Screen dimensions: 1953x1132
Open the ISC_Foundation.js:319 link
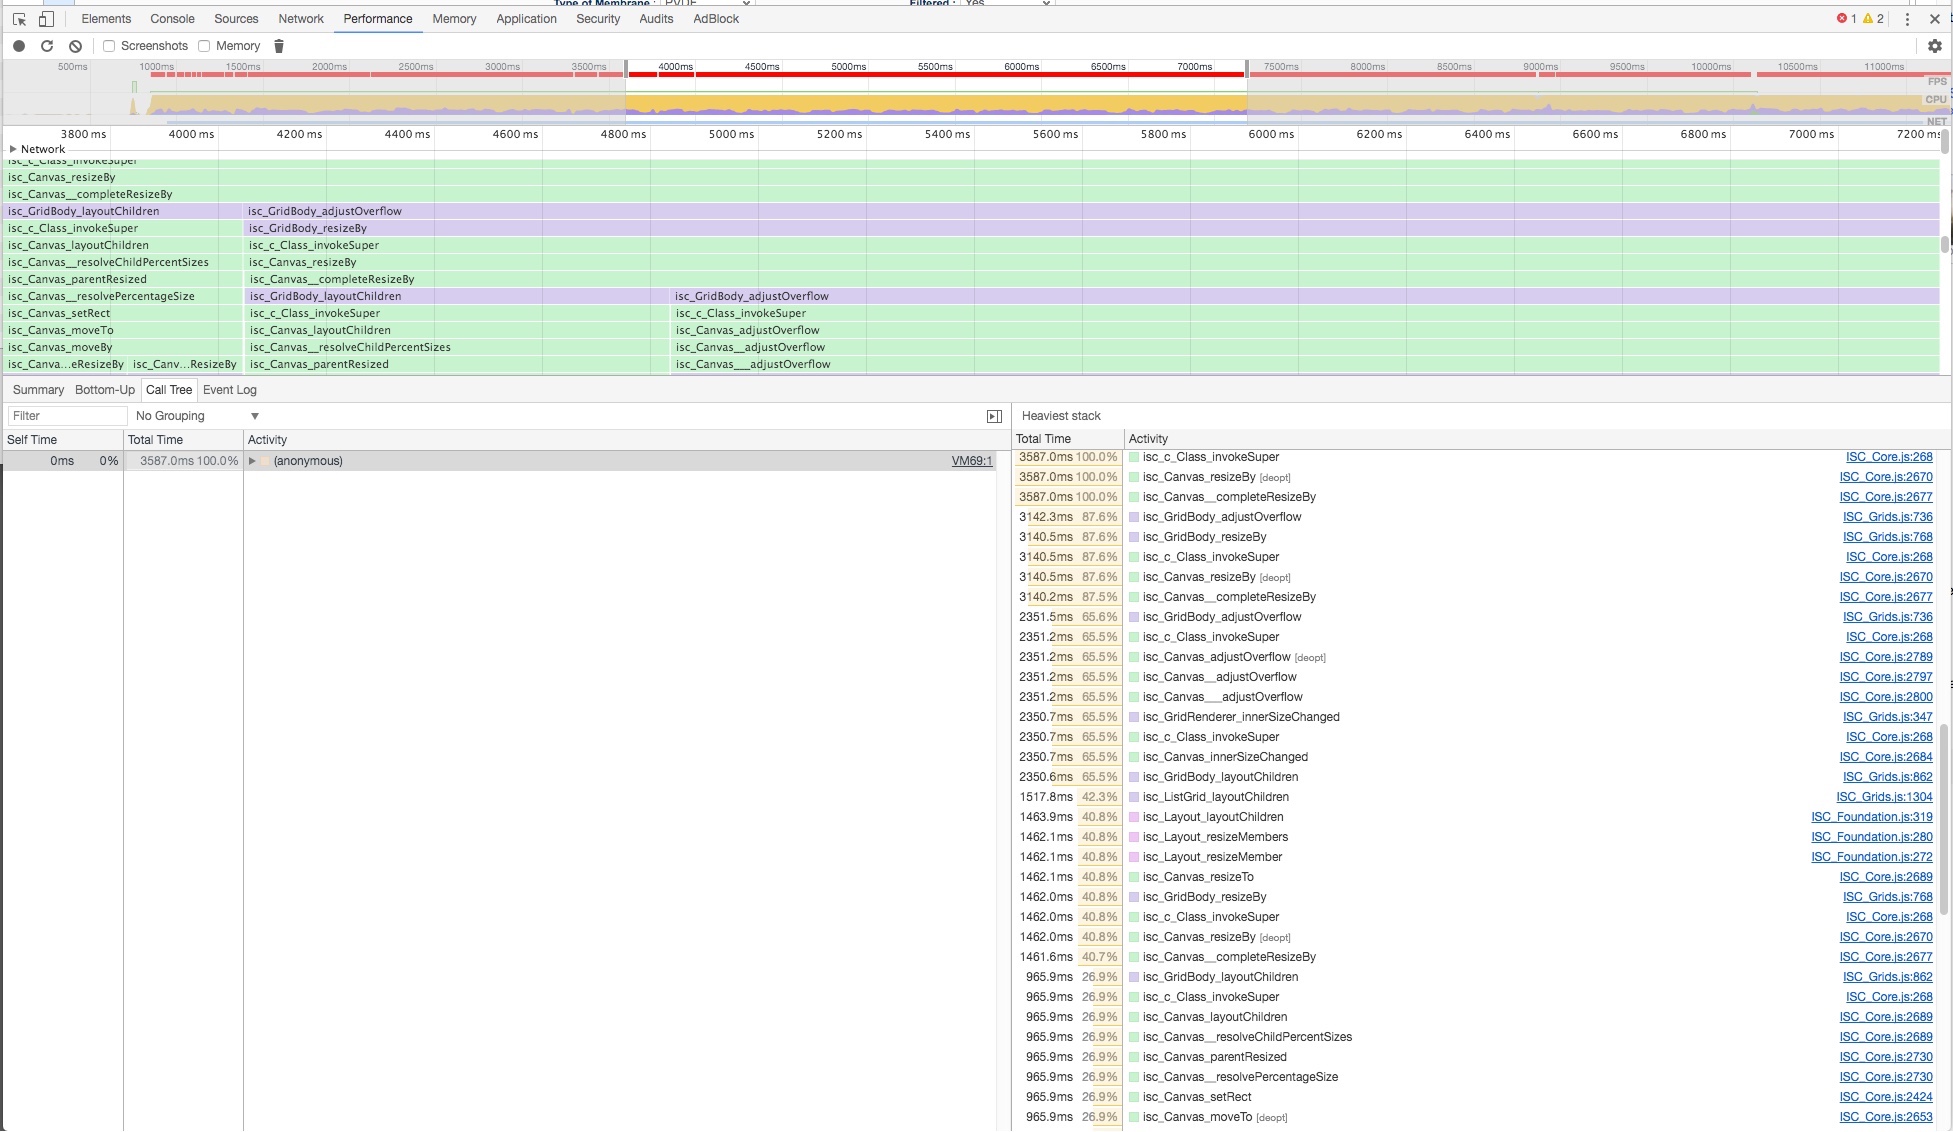point(1871,817)
